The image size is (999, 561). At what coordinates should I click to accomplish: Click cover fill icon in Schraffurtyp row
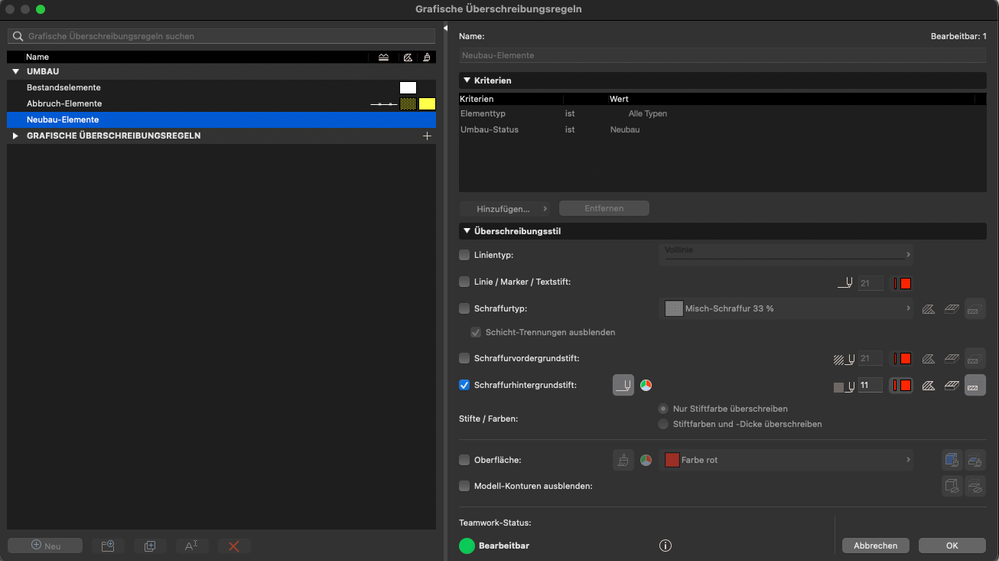(x=951, y=309)
